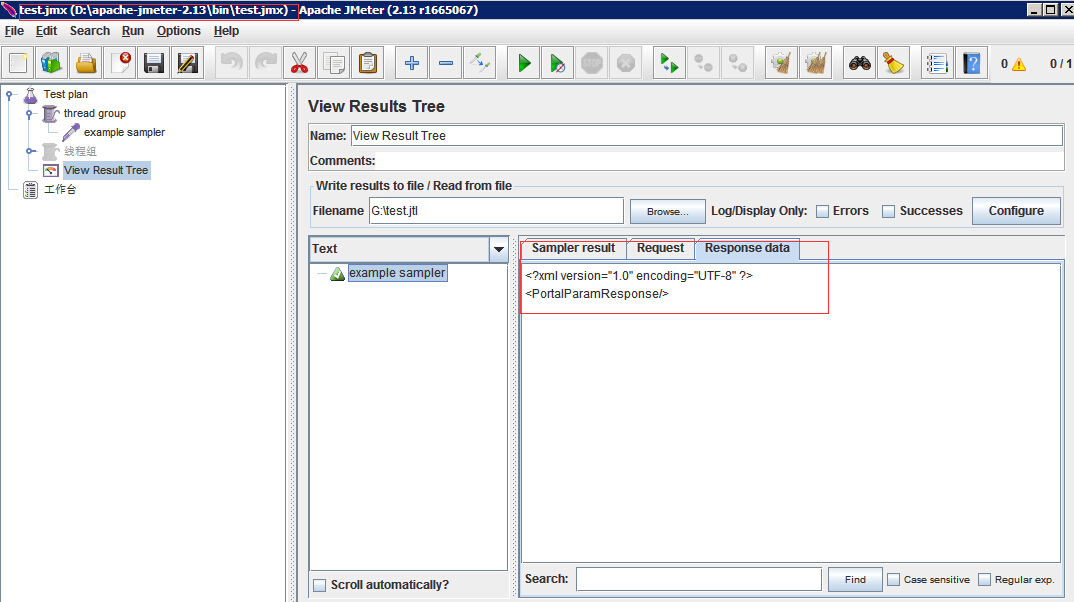The image size is (1074, 602).
Task: Click the green Start test toolbar icon
Action: (523, 63)
